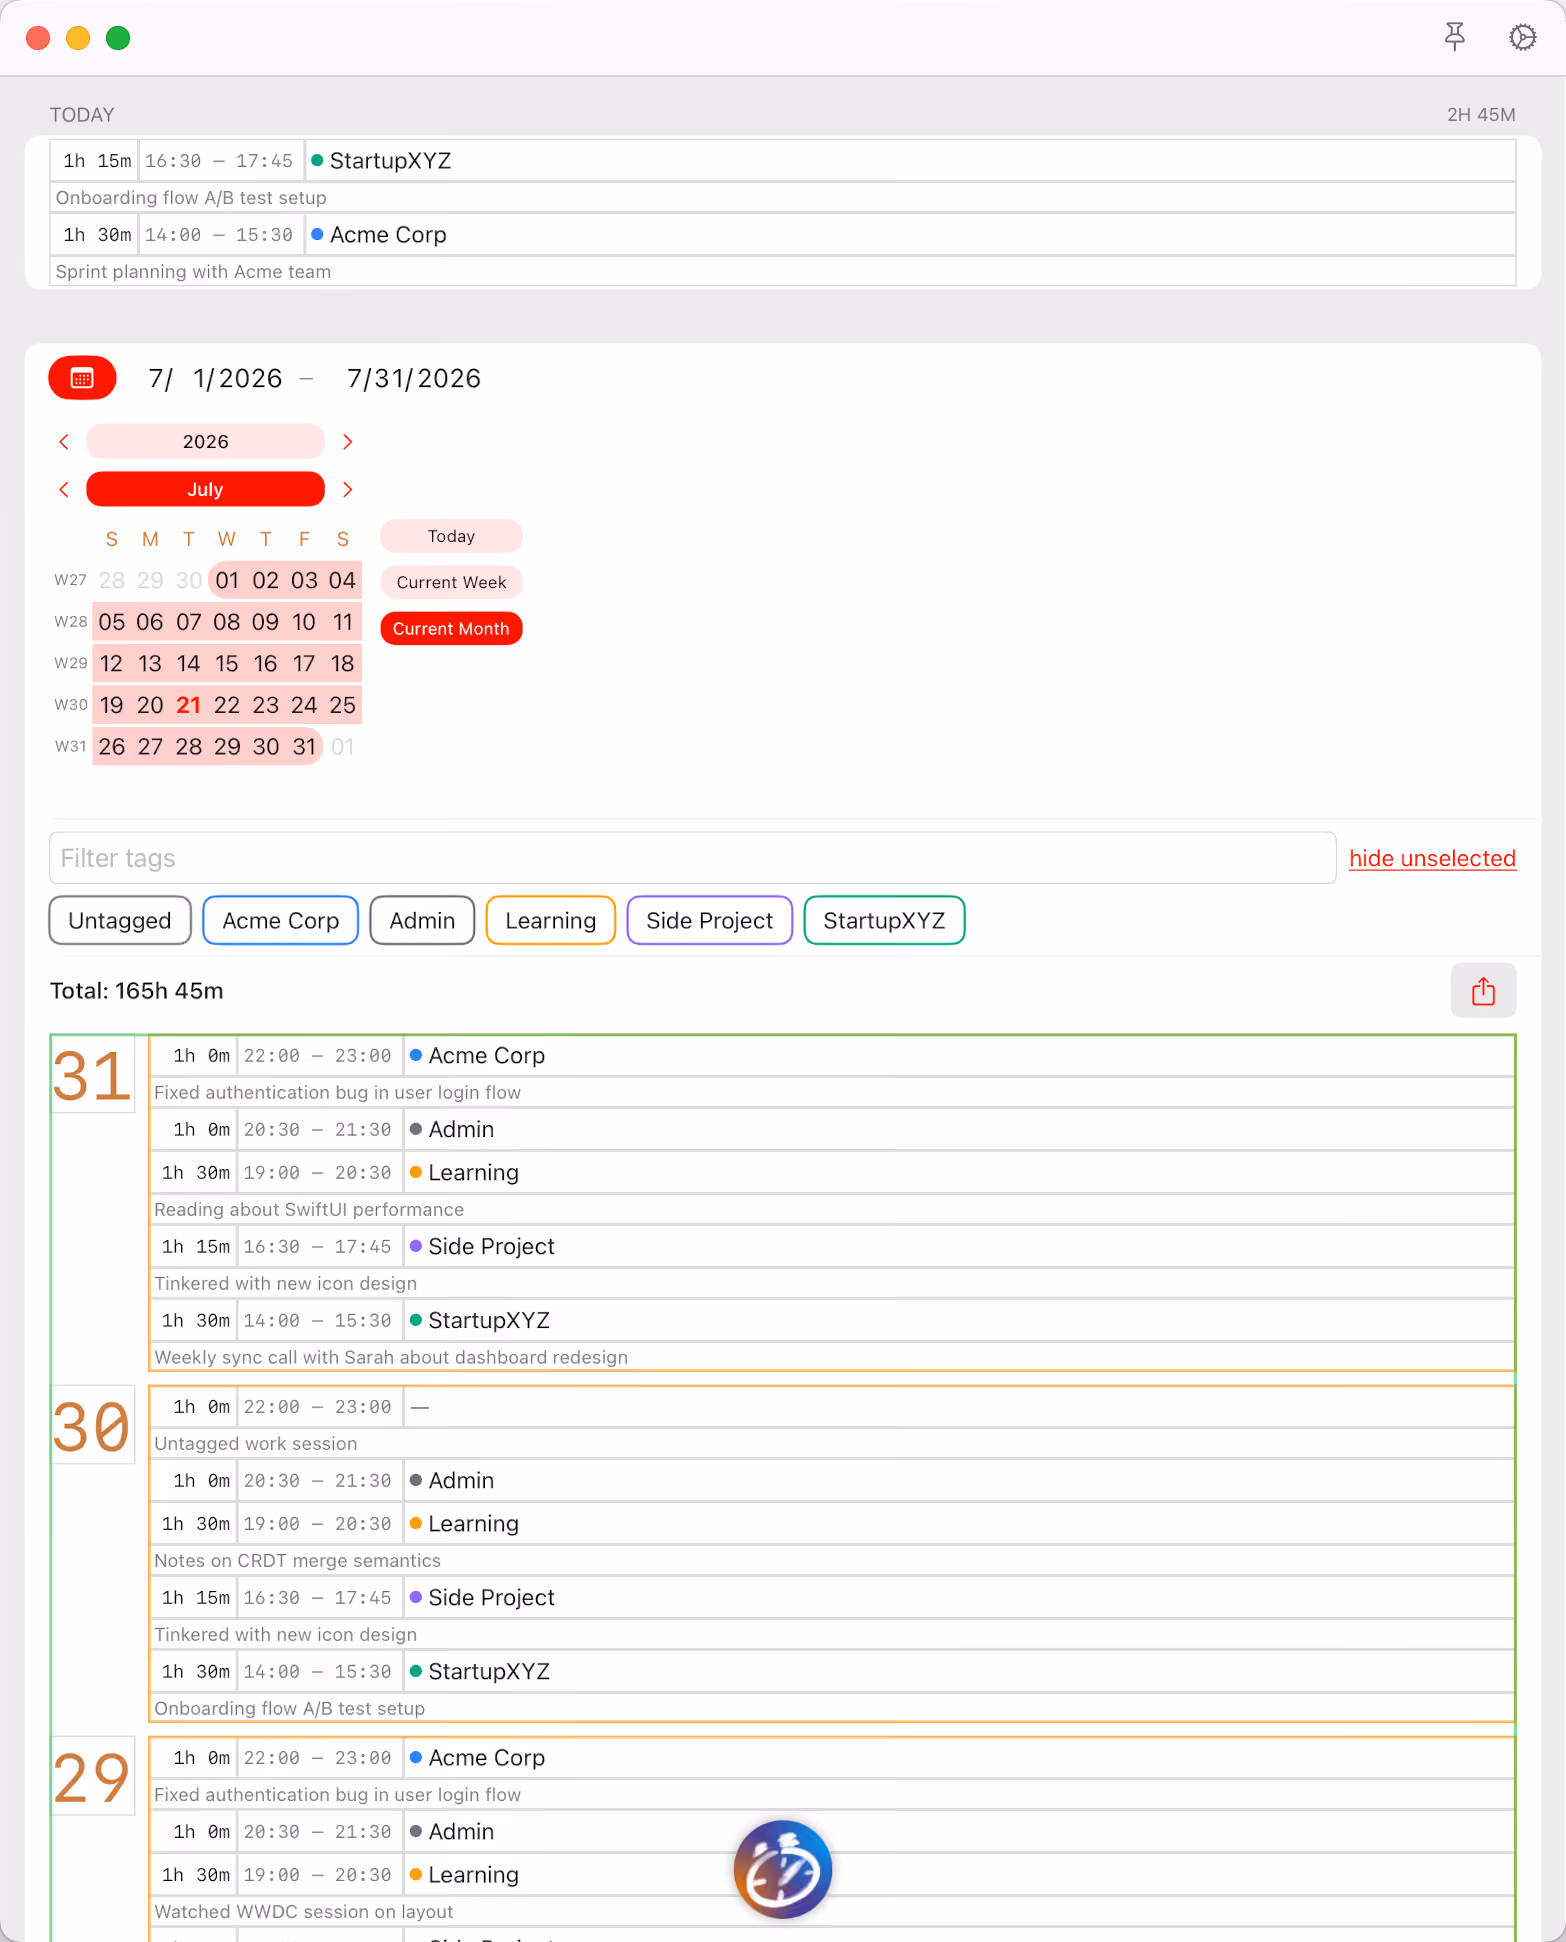Screen dimensions: 1566x1942
Task: Toggle the Acme Corp tag filter
Action: (x=280, y=920)
